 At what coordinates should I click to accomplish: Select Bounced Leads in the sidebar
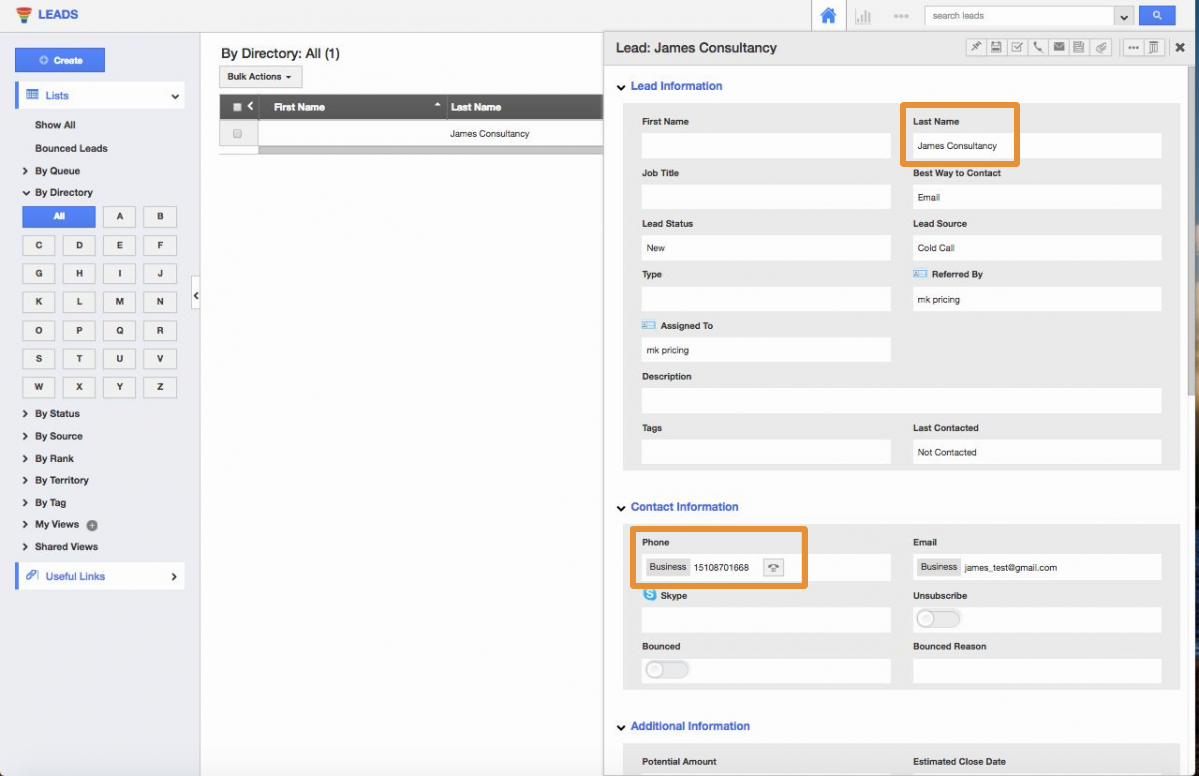pyautogui.click(x=71, y=148)
